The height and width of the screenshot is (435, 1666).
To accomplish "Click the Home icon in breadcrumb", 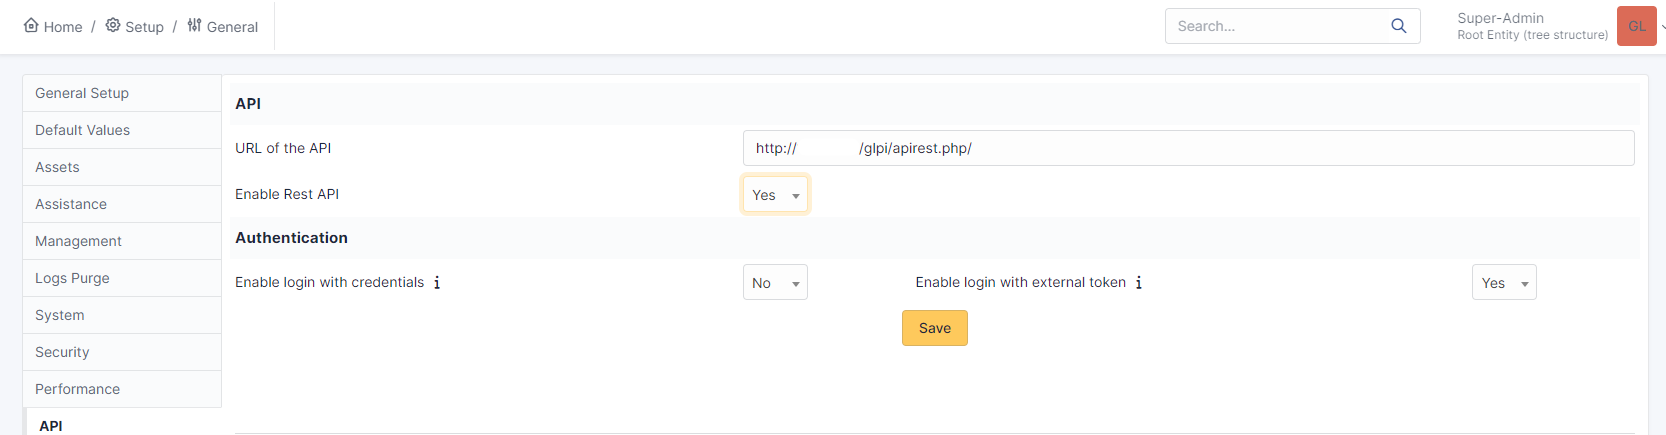I will pos(31,25).
